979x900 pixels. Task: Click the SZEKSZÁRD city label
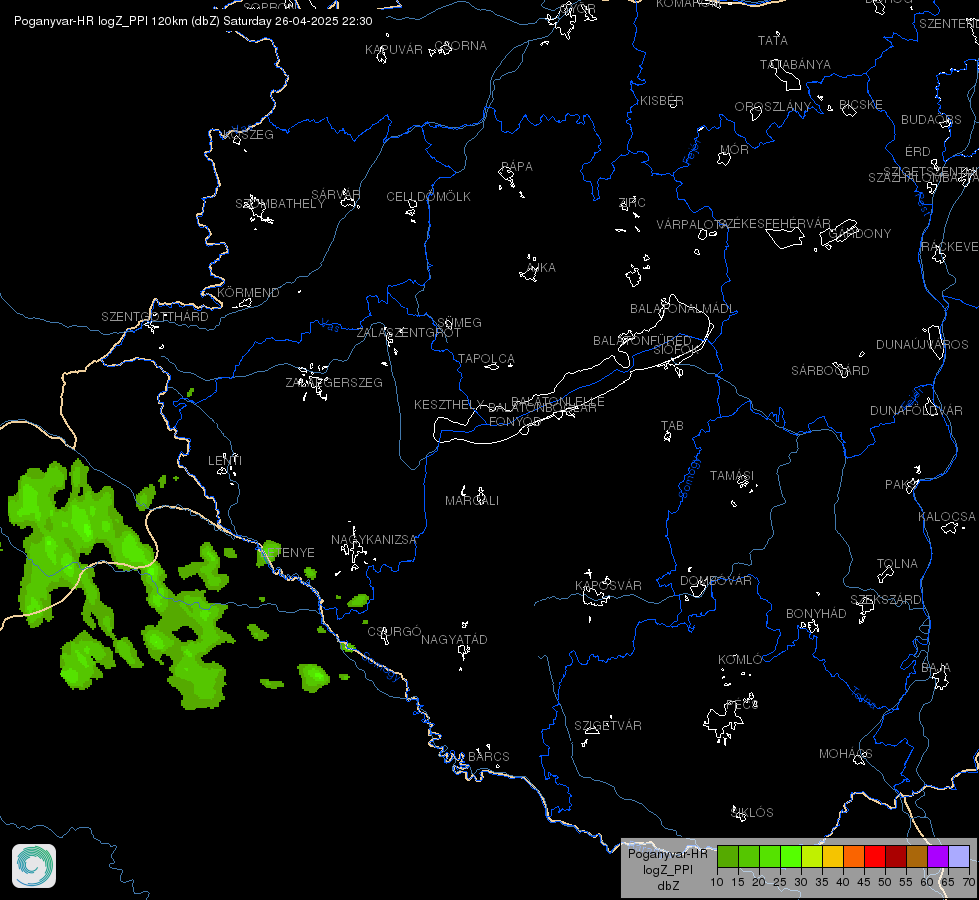[886, 600]
